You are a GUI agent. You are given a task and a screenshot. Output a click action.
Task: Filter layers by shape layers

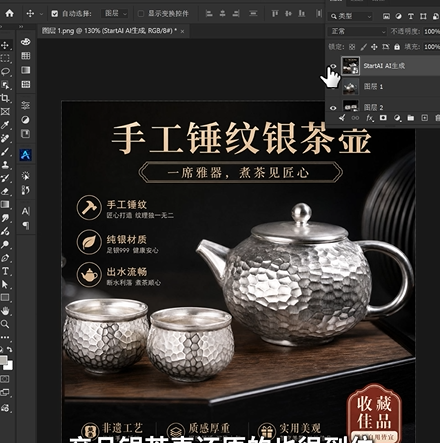point(423,16)
